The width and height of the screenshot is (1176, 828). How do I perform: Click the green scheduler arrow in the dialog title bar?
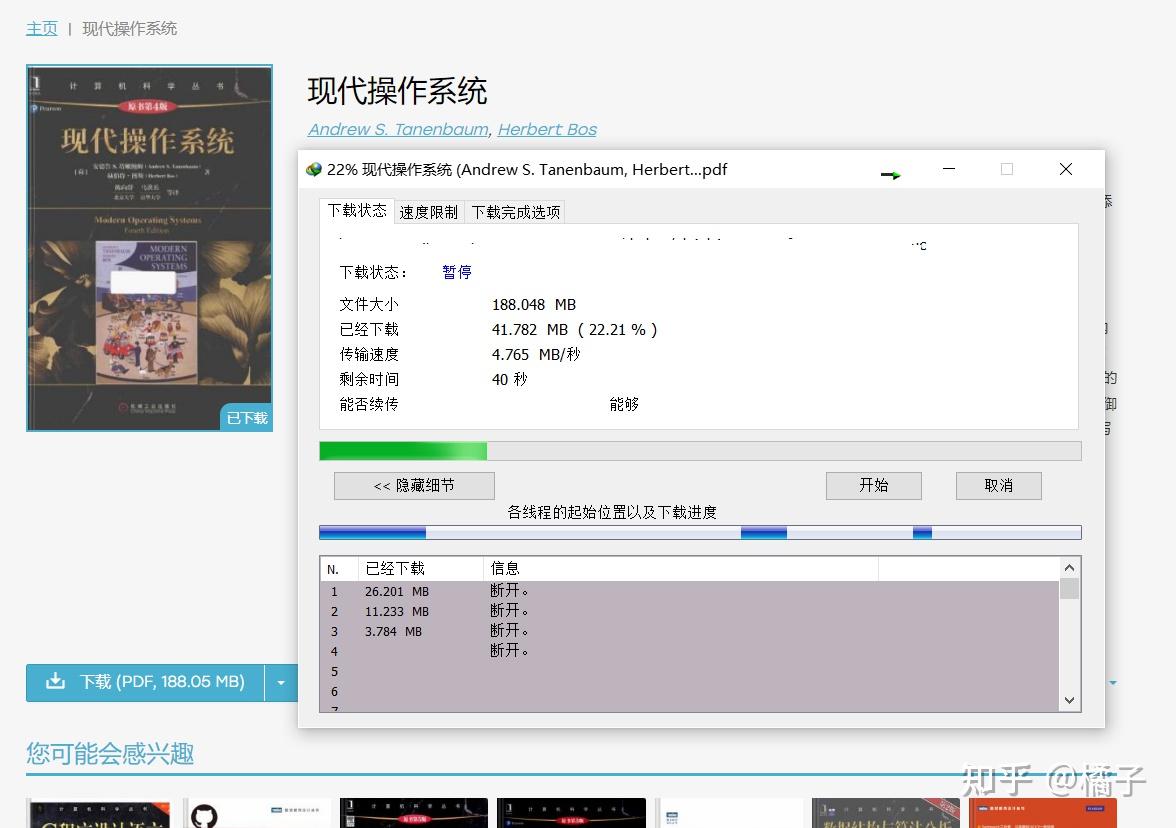pyautogui.click(x=890, y=172)
